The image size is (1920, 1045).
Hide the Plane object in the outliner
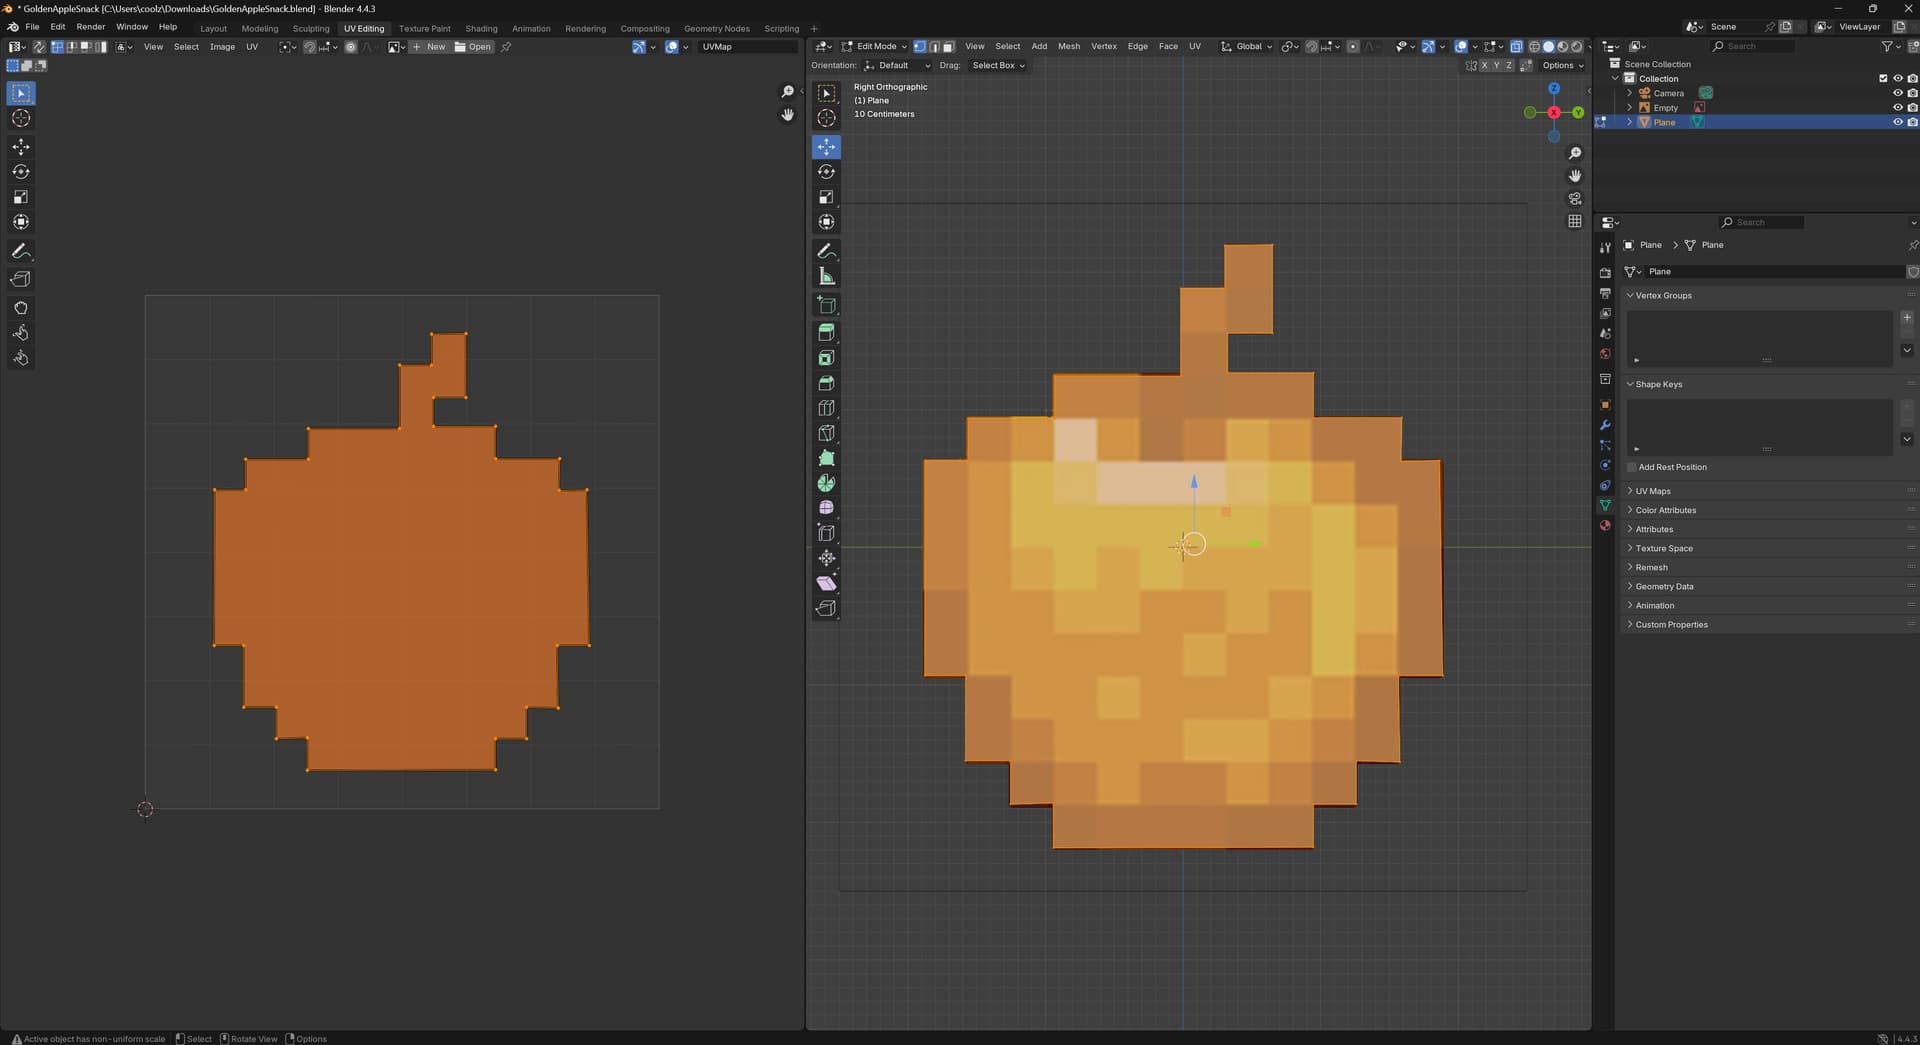coord(1897,122)
